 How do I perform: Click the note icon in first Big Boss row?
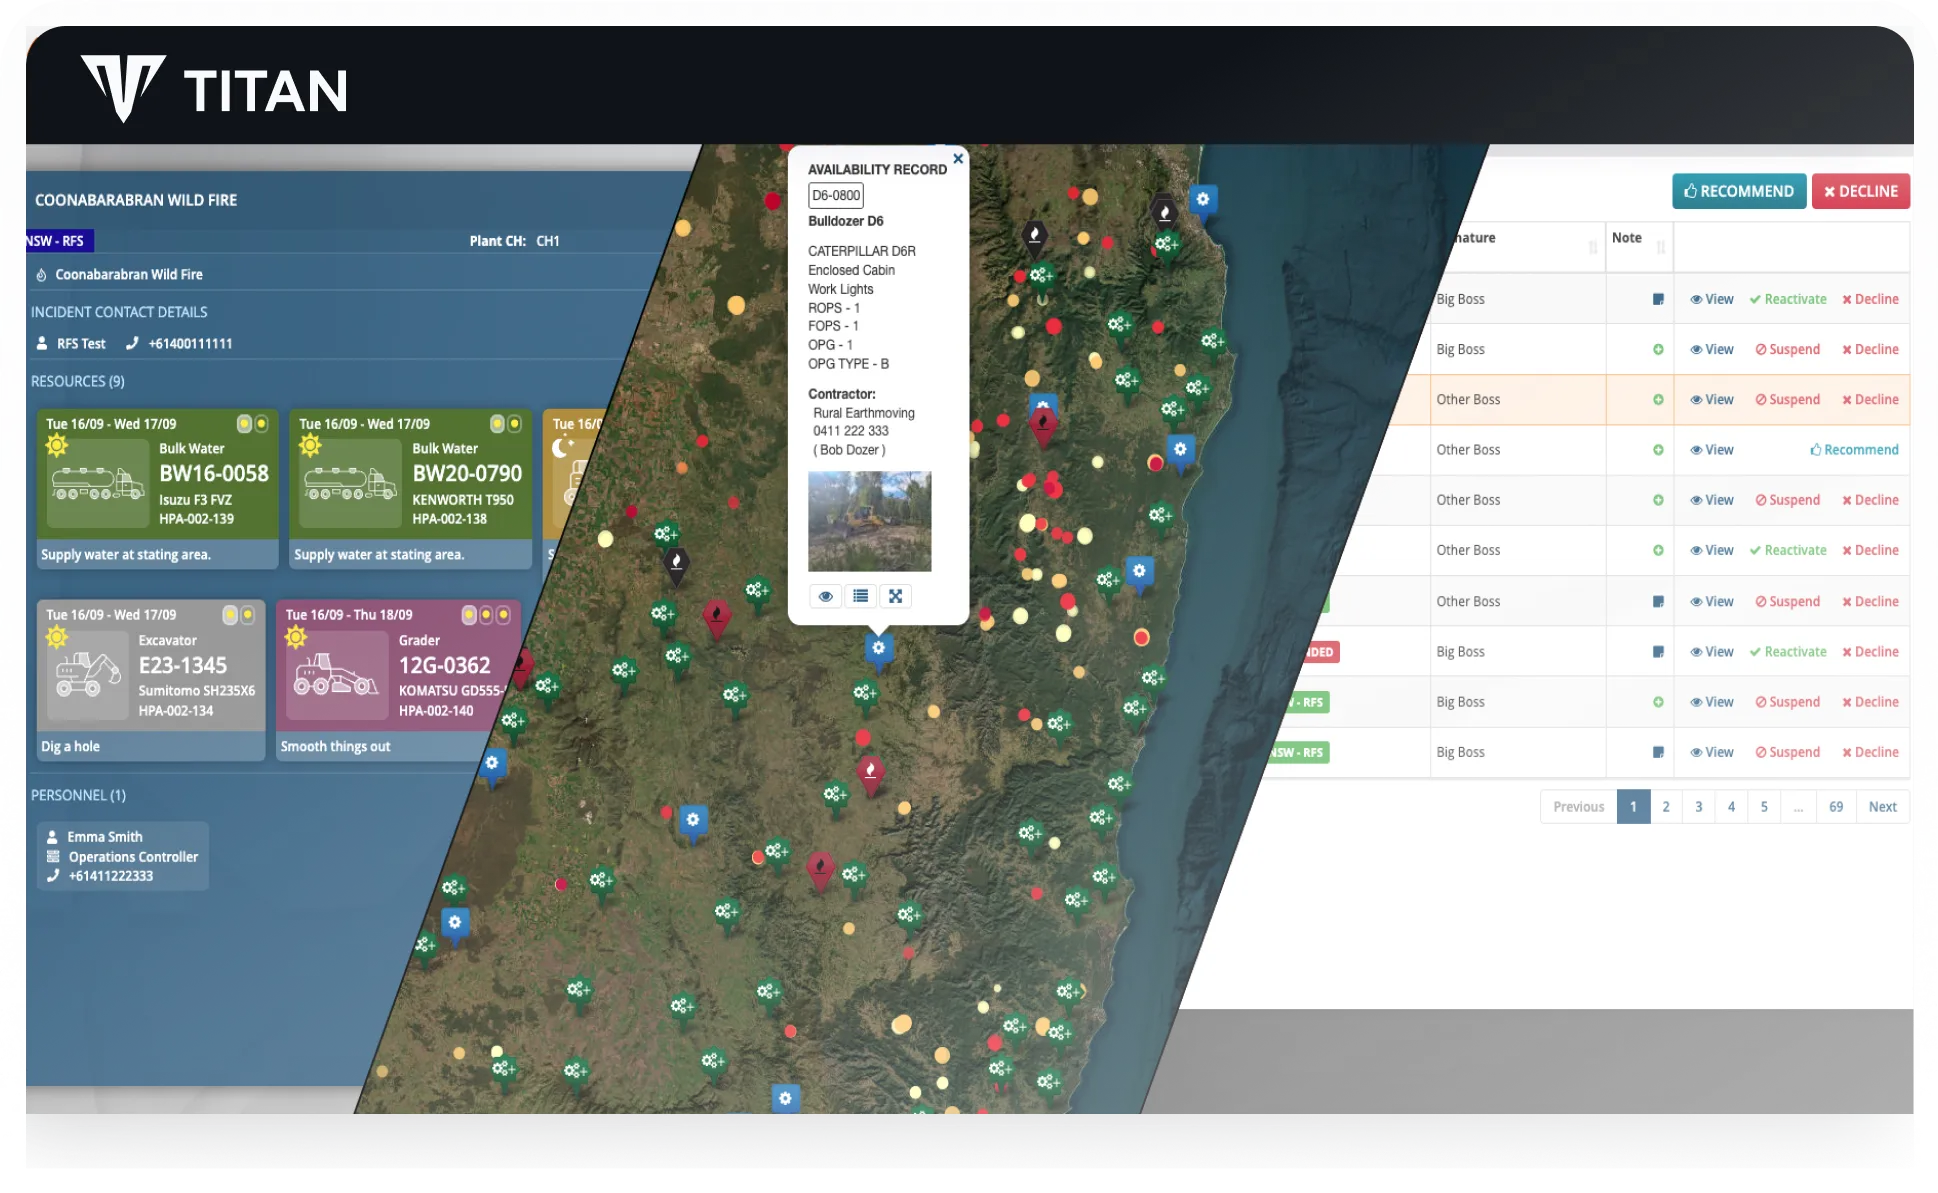pyautogui.click(x=1658, y=299)
